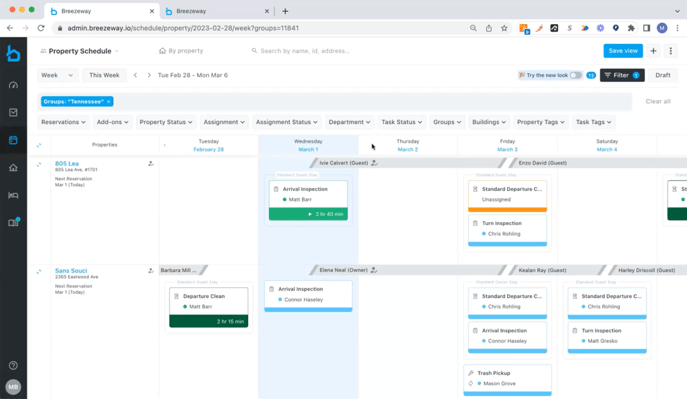Open the tasks checkmark icon in sidebar
687x399 pixels.
pyautogui.click(x=13, y=113)
